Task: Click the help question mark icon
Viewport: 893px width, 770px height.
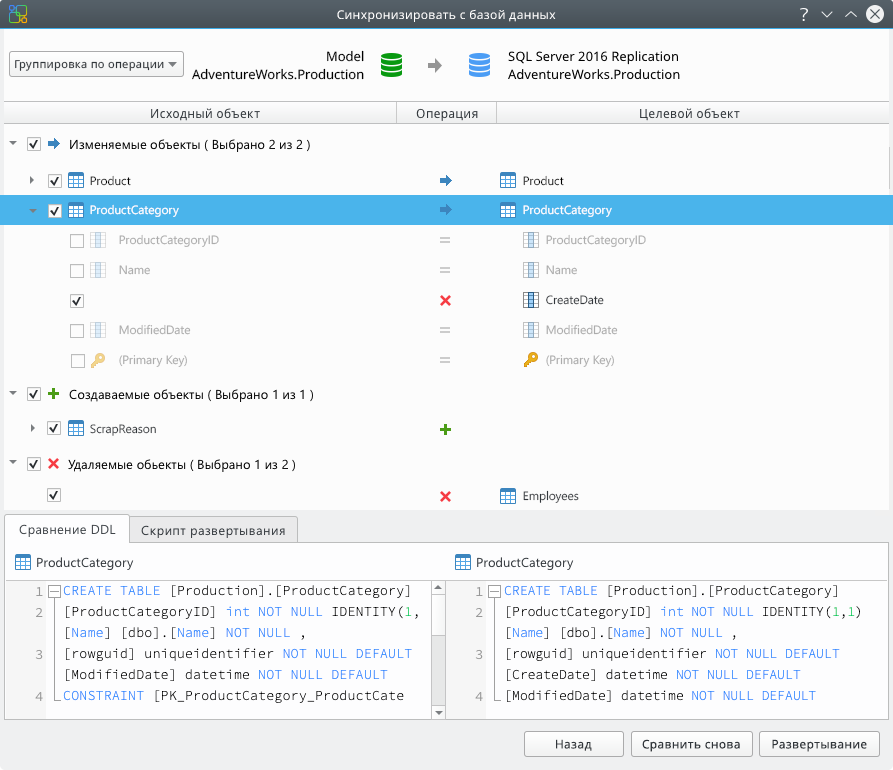Action: point(804,14)
